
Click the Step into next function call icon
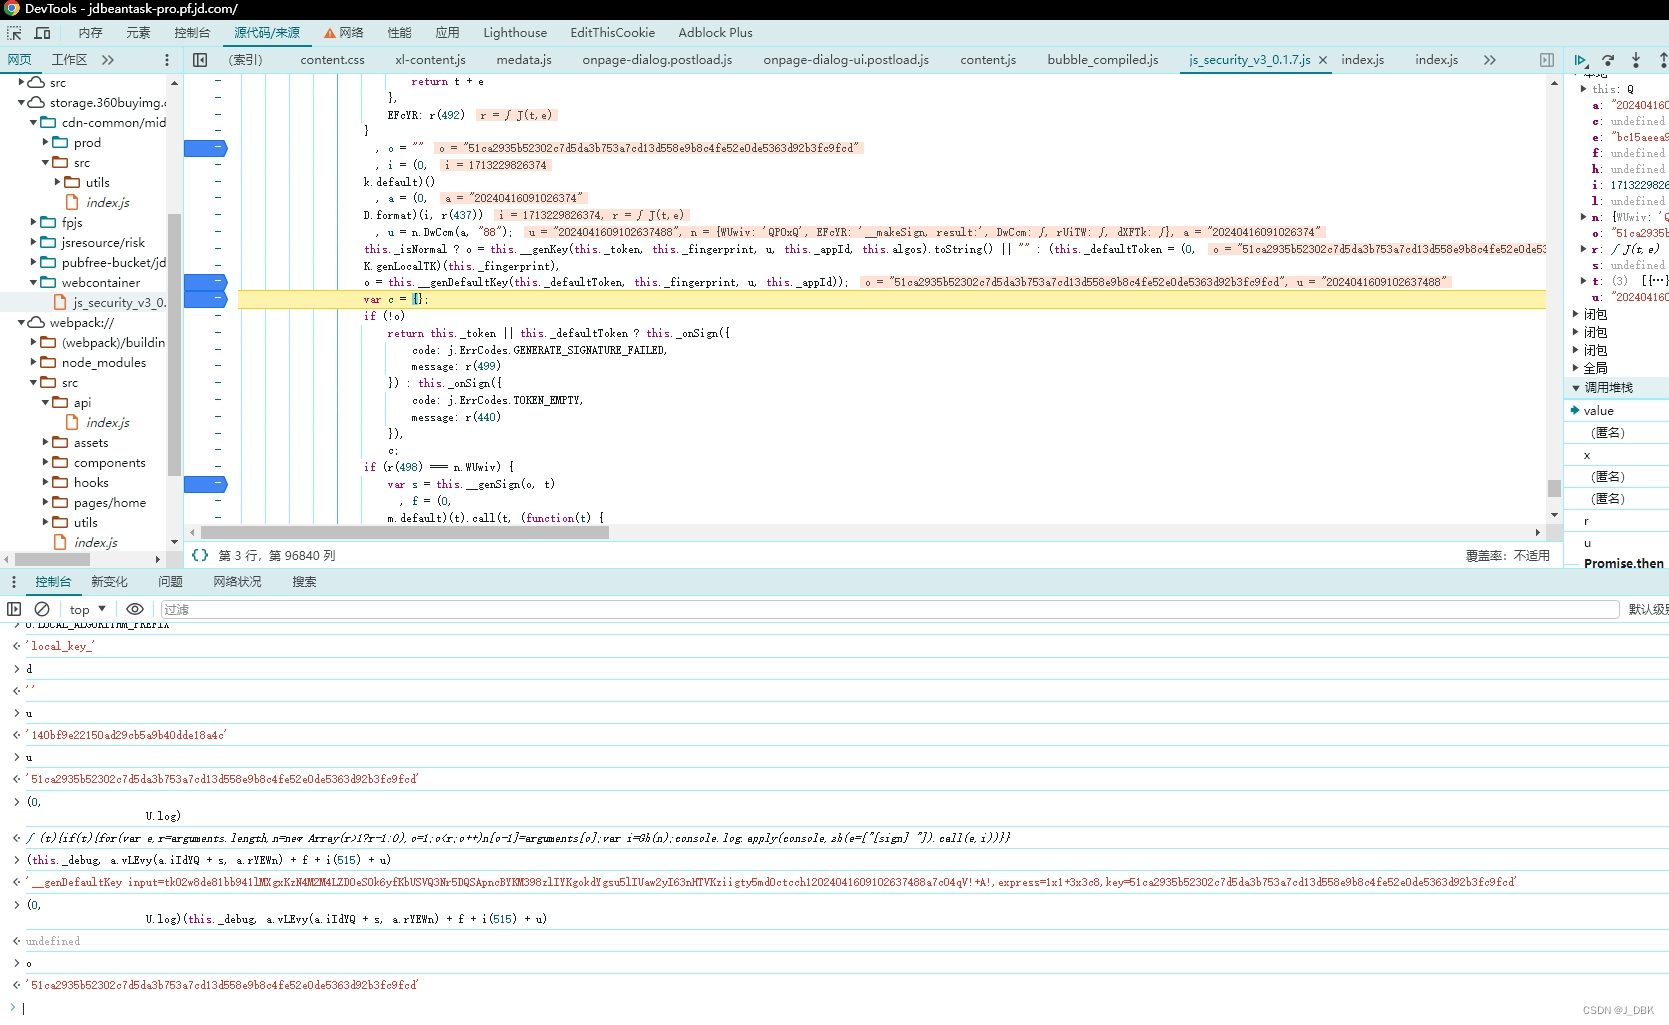[1636, 60]
